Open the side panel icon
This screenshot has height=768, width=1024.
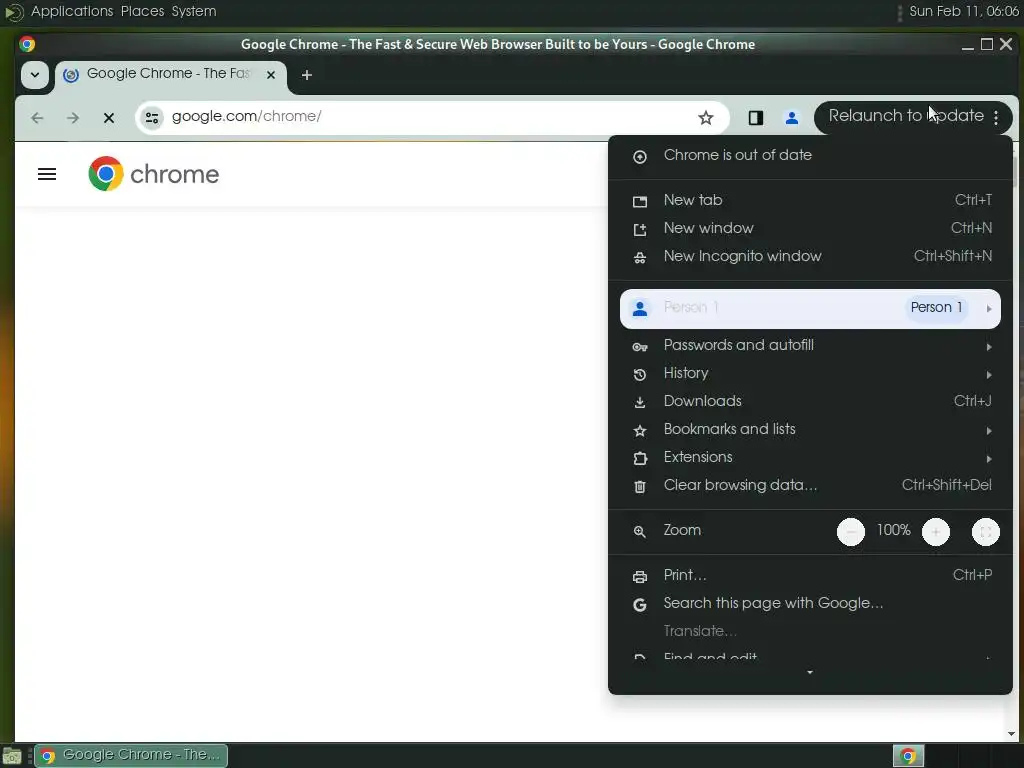(x=756, y=118)
